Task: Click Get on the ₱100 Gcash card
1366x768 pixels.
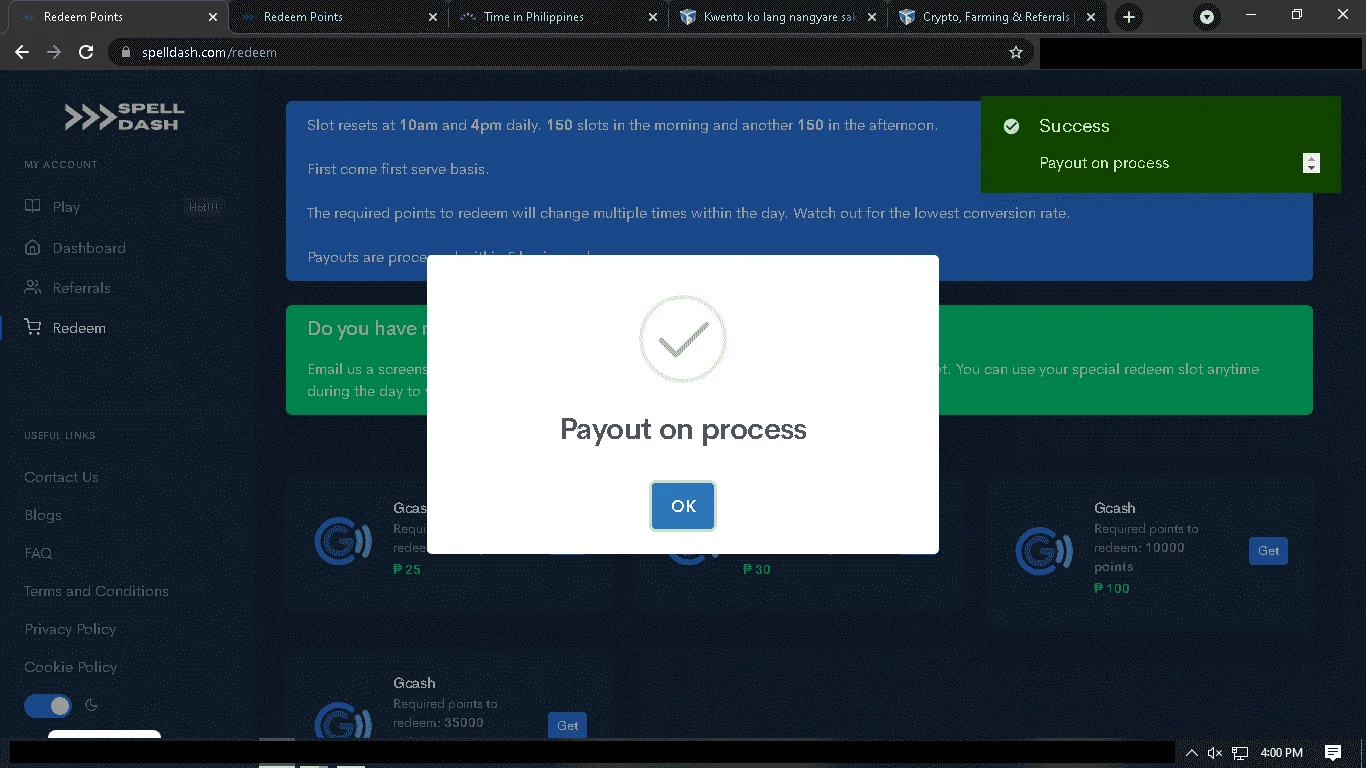Action: 1268,551
